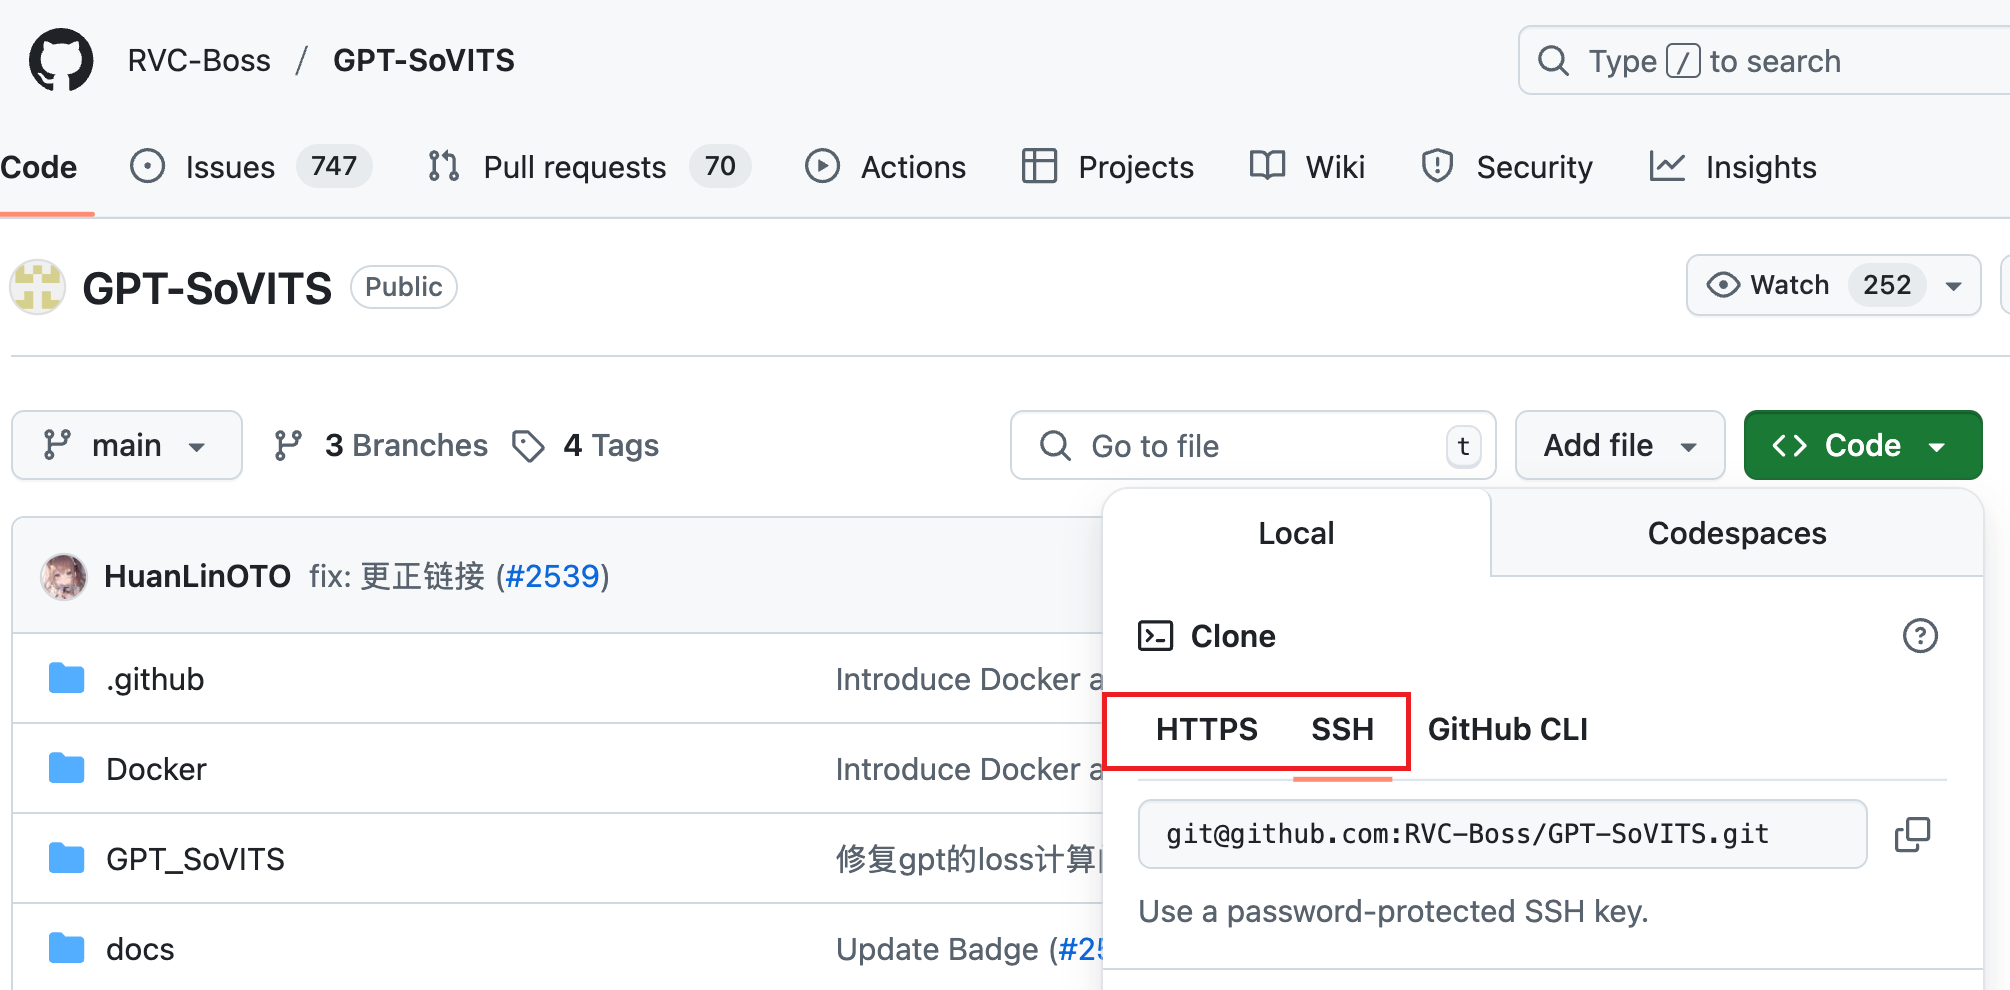Open .github row's Introduce Docker commit

coord(968,679)
